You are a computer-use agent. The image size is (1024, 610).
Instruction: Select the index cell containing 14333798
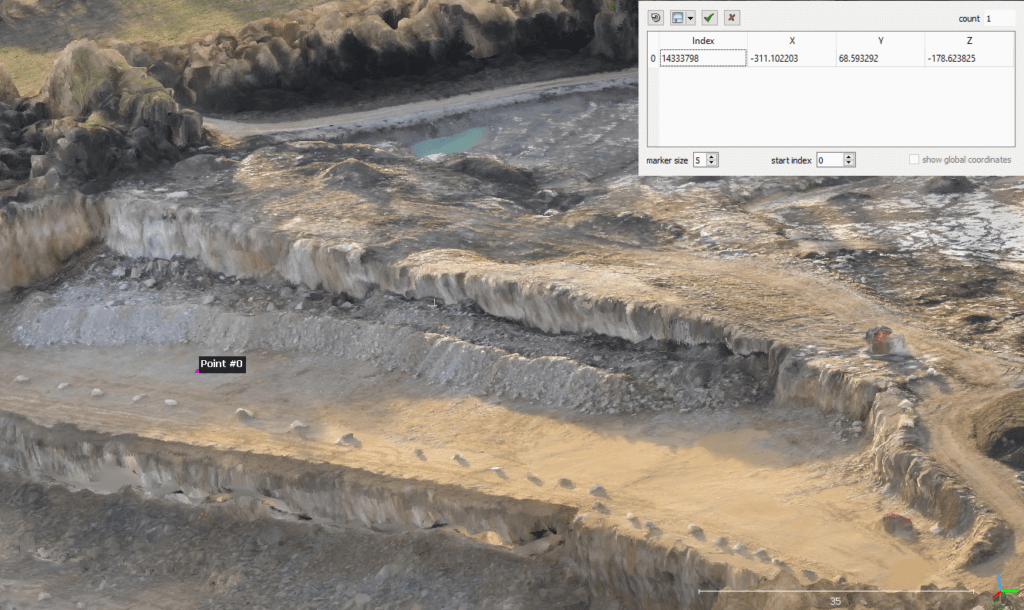[703, 56]
